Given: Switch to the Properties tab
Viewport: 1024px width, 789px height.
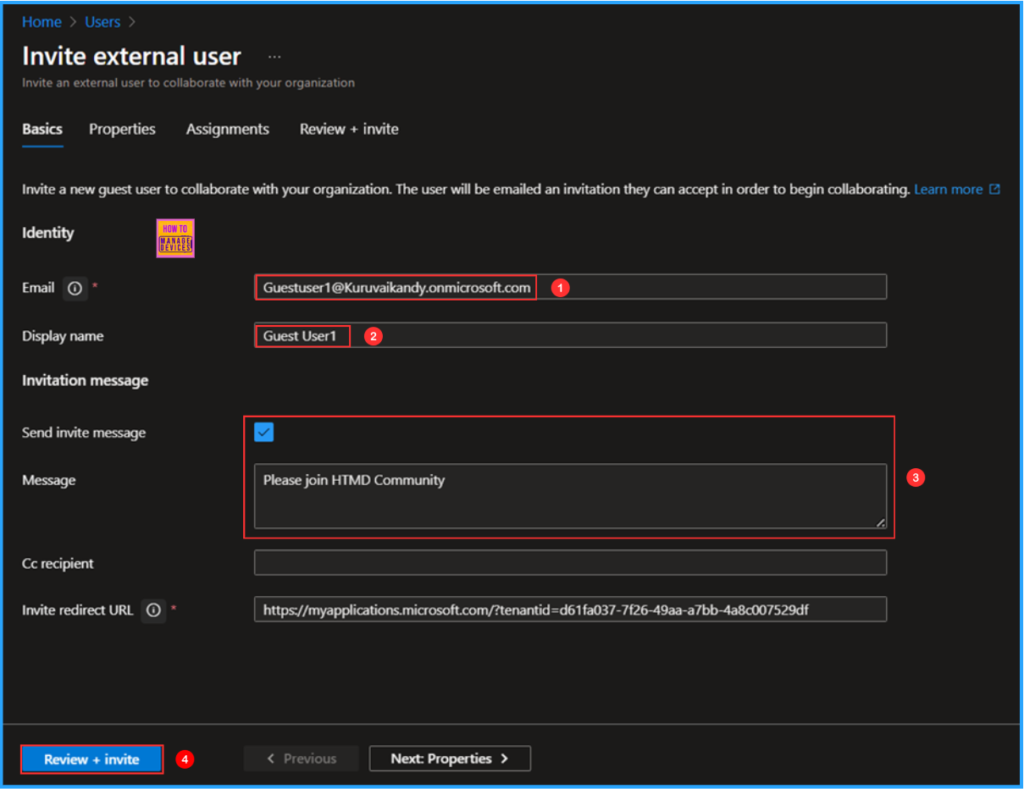Looking at the screenshot, I should (122, 129).
